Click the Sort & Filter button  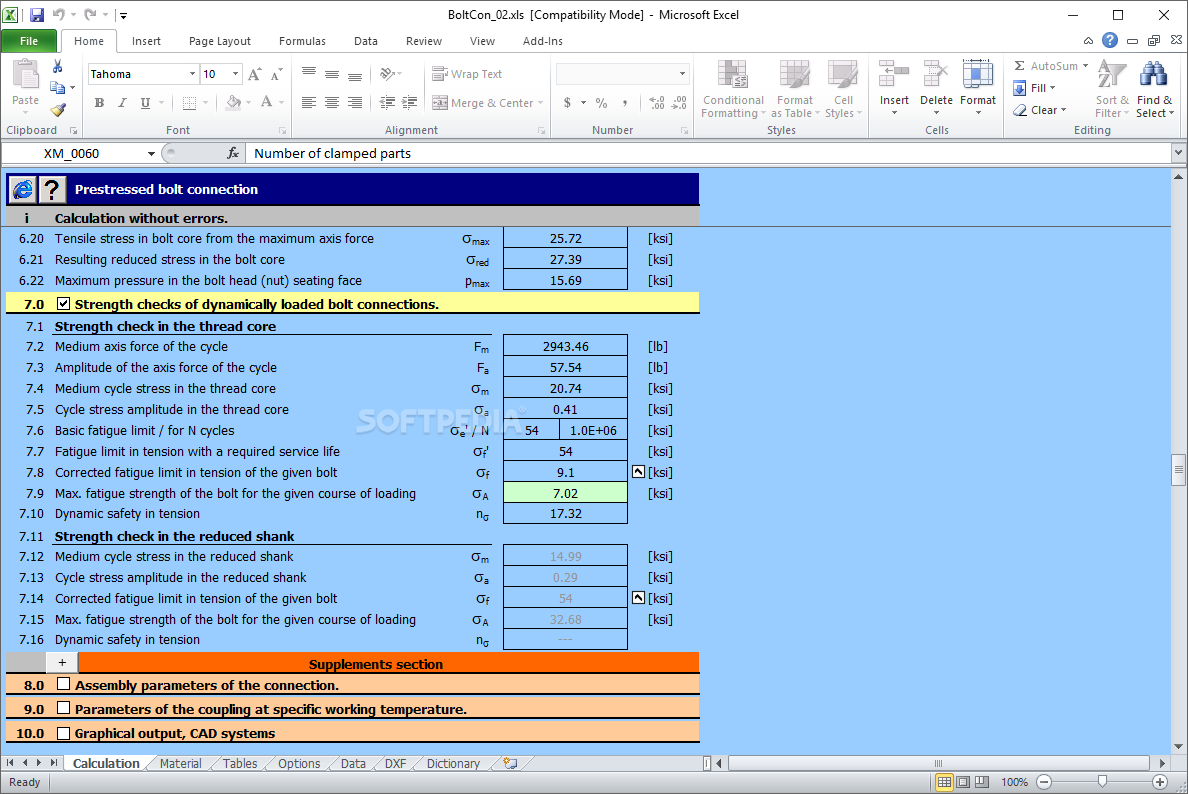tap(1111, 89)
